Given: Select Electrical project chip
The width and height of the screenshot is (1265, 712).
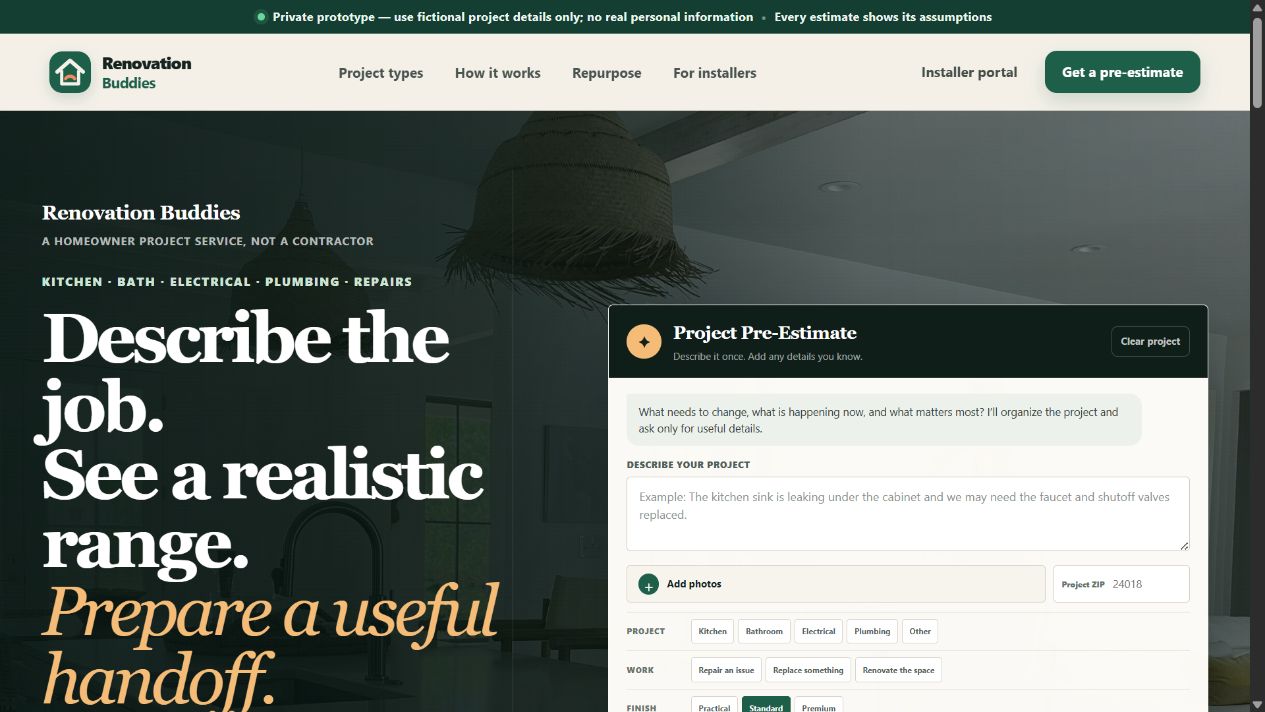Looking at the screenshot, I should pyautogui.click(x=818, y=631).
